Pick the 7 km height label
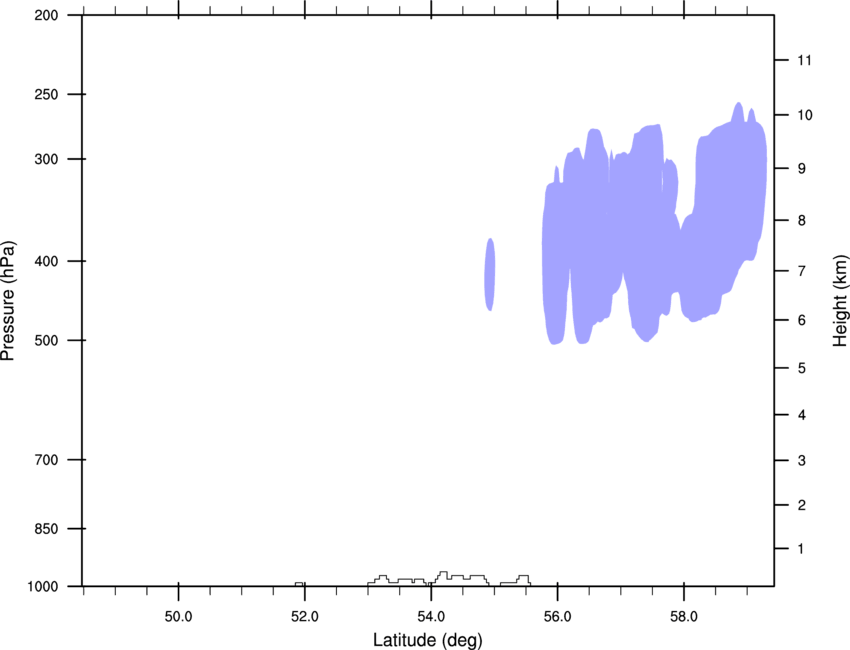Image resolution: width=850 pixels, height=650 pixels. [x=802, y=271]
